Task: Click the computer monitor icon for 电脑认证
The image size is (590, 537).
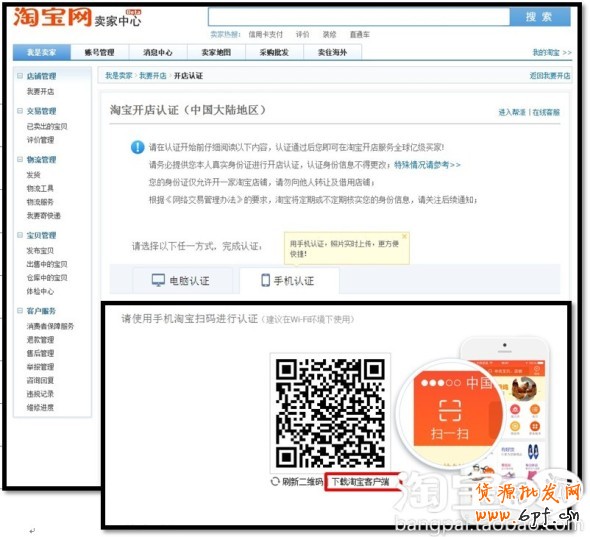Action: pos(158,280)
